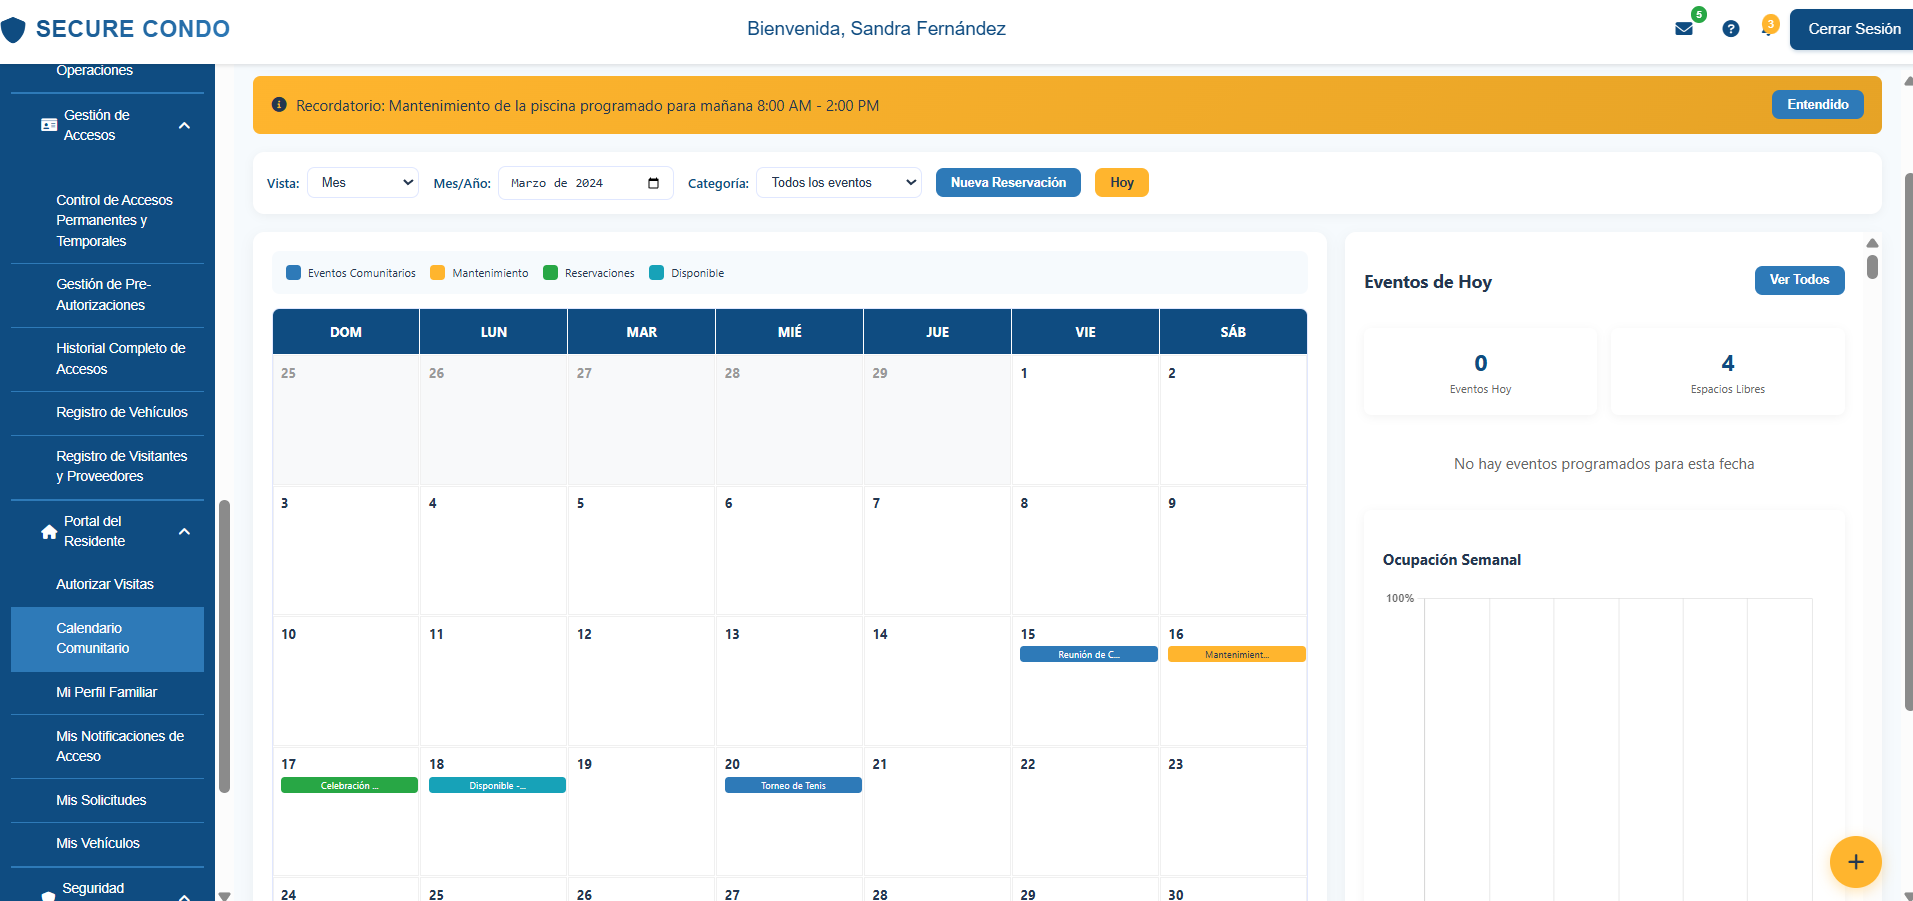Click the Eventos Hoy count card
Viewport: 1913px width, 901px height.
(1480, 372)
